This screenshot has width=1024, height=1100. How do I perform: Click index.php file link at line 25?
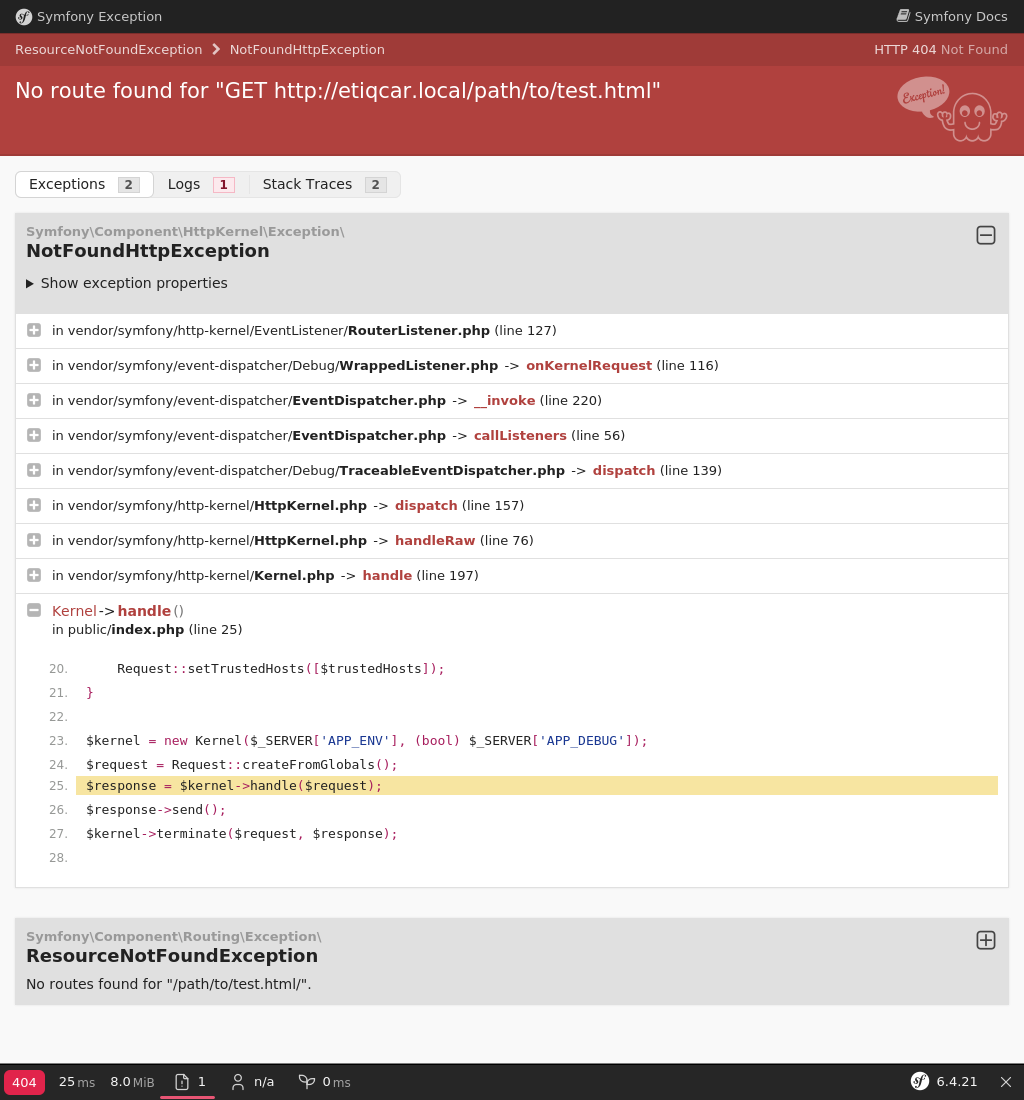[147, 630]
